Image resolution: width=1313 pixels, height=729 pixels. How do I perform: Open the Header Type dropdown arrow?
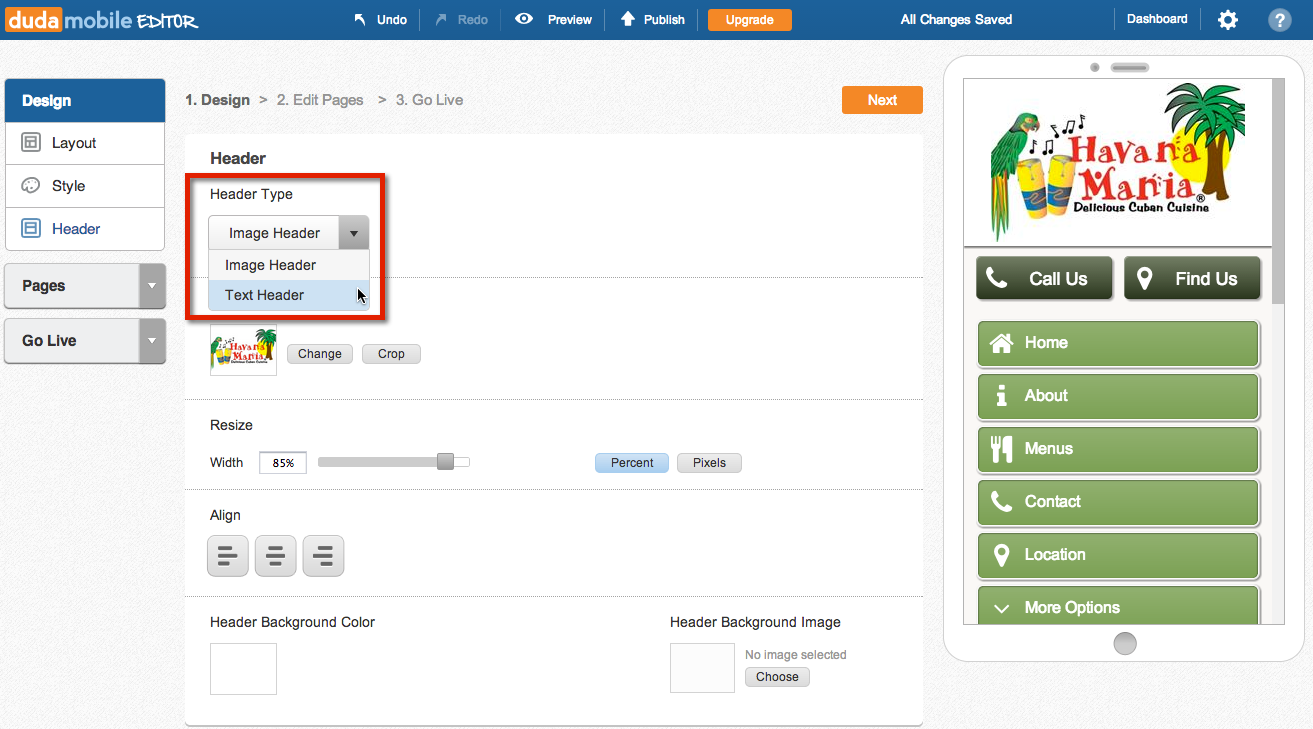point(354,233)
